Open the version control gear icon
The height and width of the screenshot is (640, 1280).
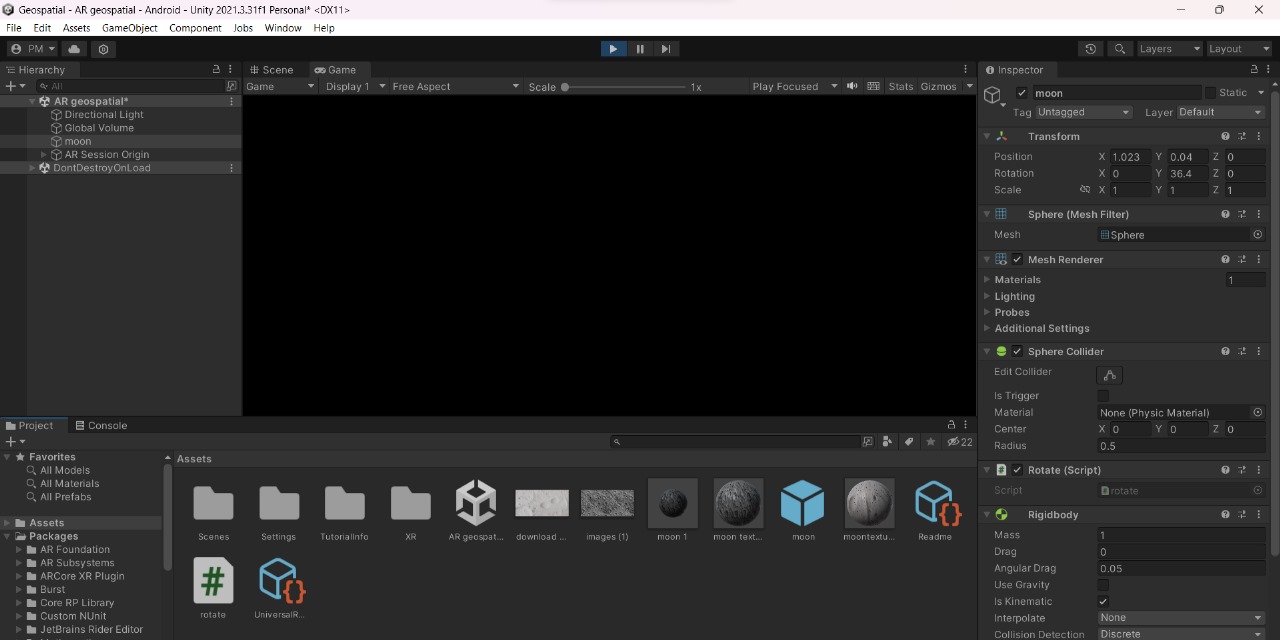coord(104,49)
